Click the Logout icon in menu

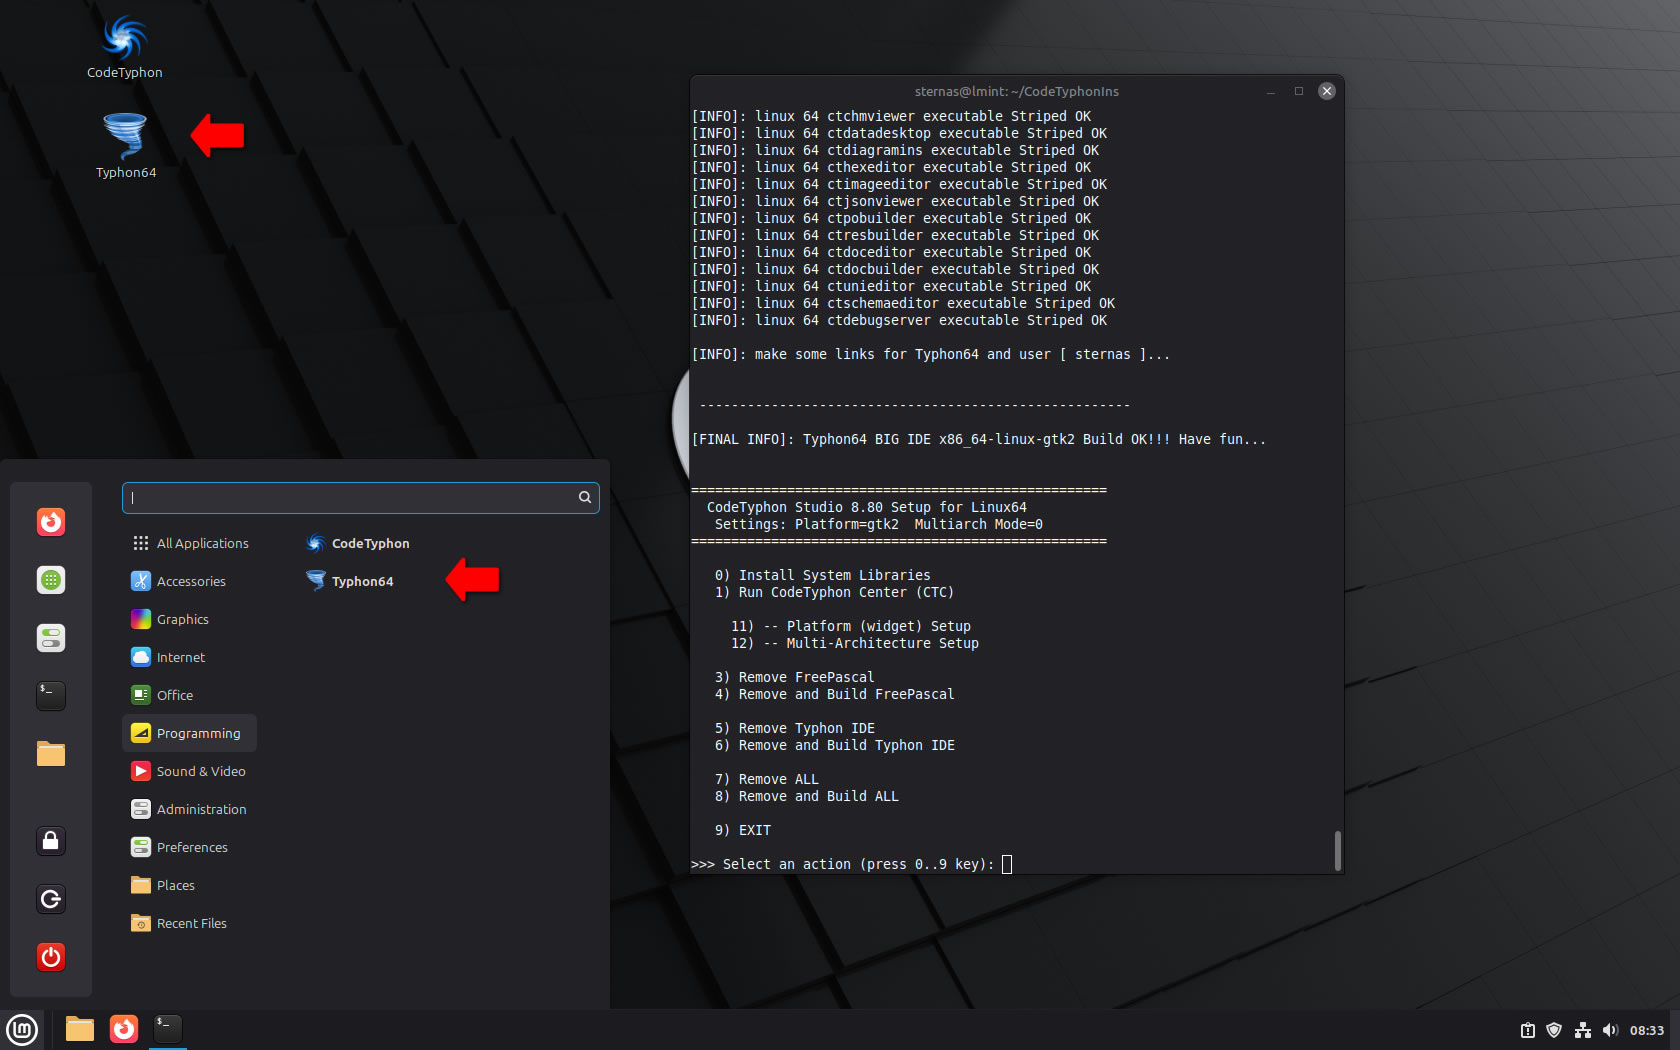[x=51, y=899]
